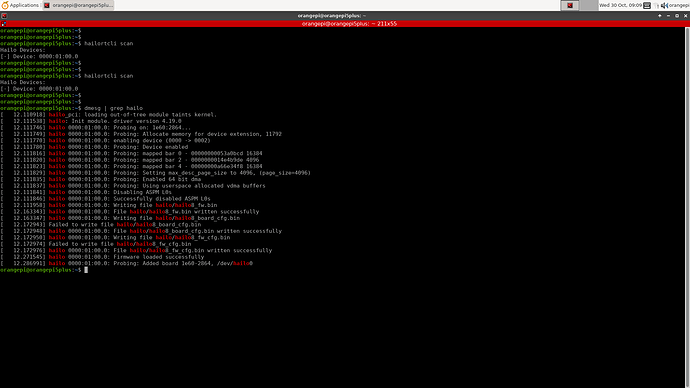Open the Applications menu
Viewport: 690px width, 388px height.
pyautogui.click(x=20, y=5)
